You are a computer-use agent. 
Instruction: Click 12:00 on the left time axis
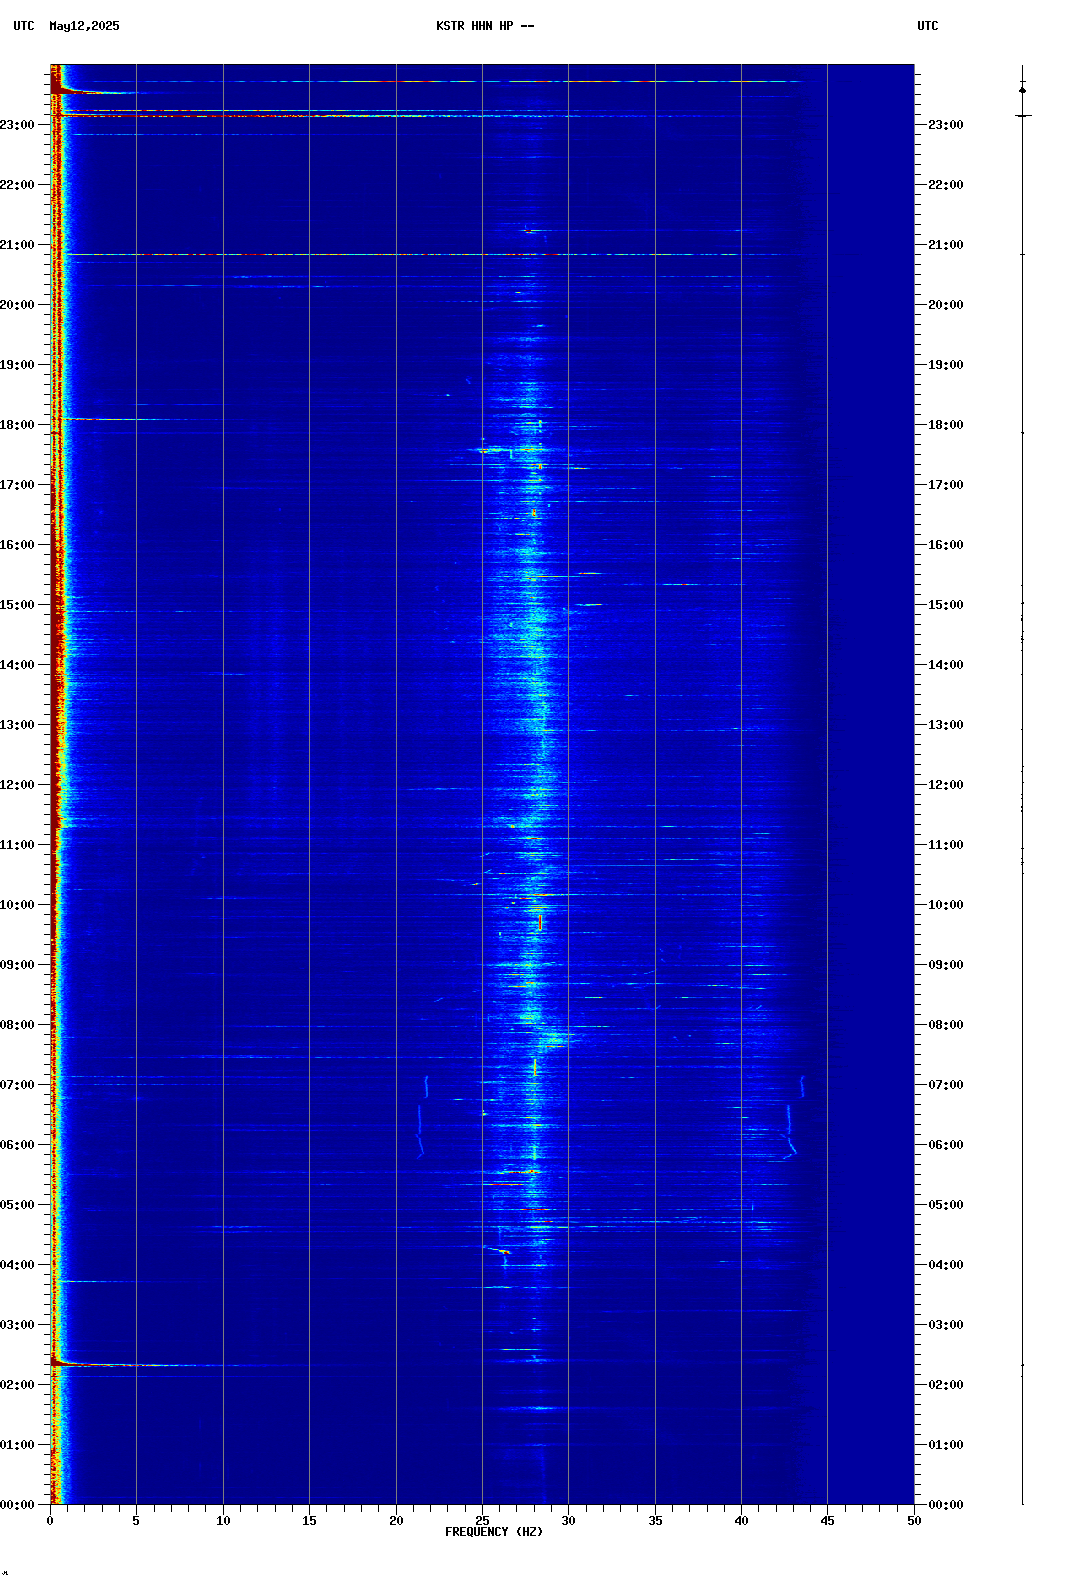point(18,785)
